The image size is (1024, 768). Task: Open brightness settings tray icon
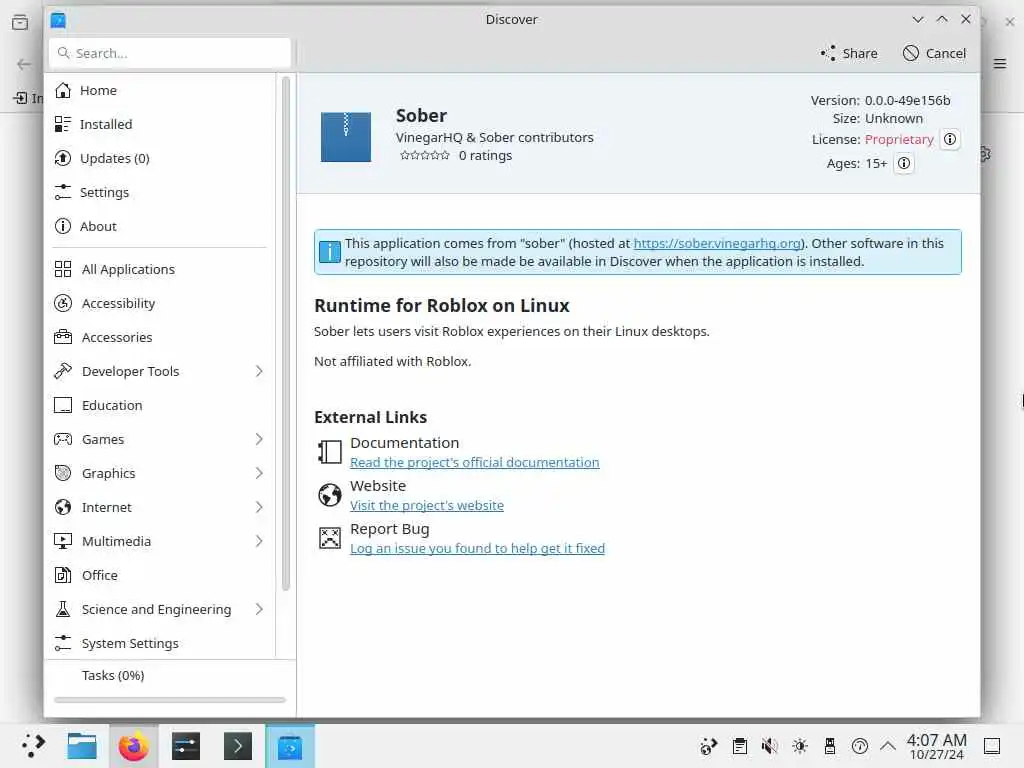[x=800, y=746]
